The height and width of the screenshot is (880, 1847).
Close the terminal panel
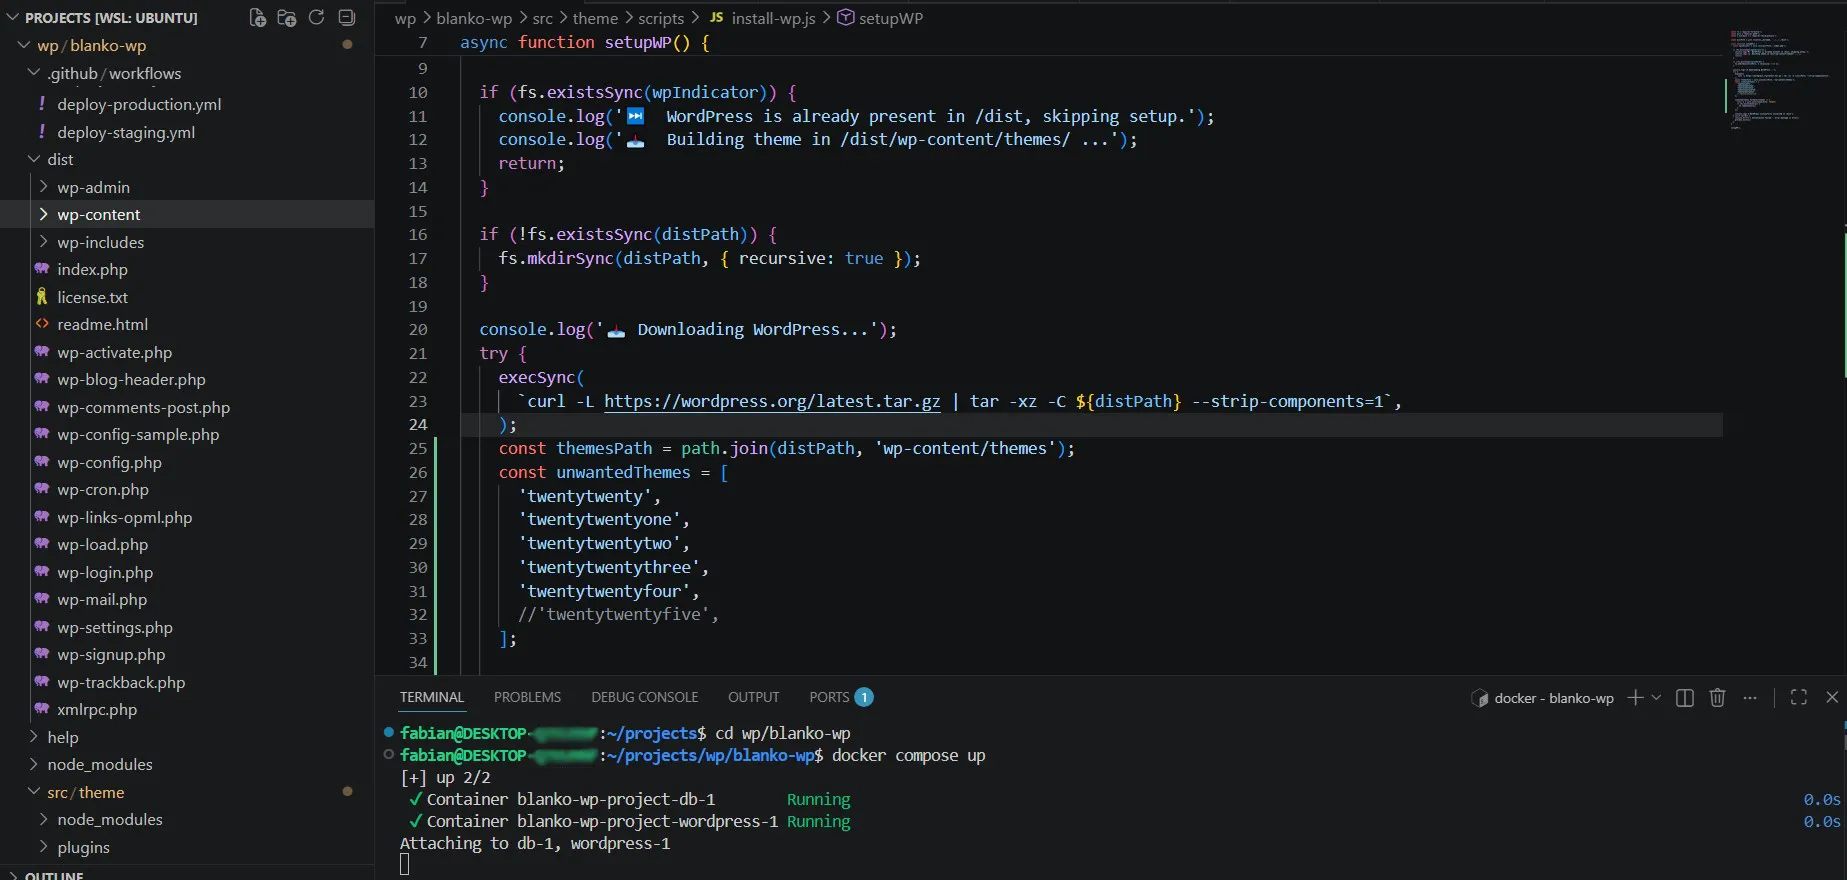(x=1832, y=698)
